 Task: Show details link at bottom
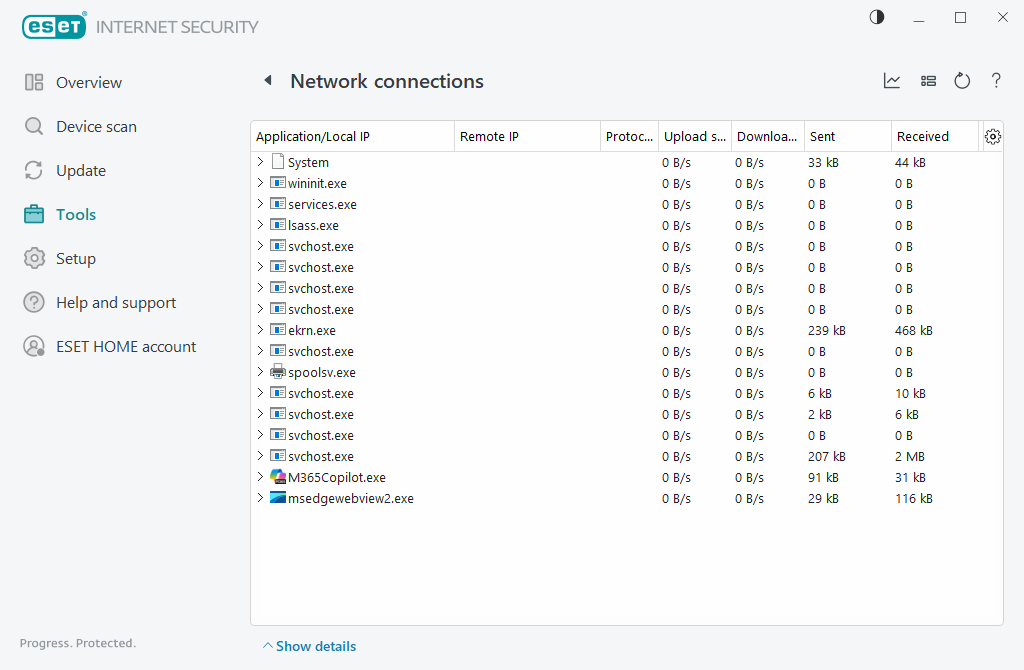click(x=310, y=646)
